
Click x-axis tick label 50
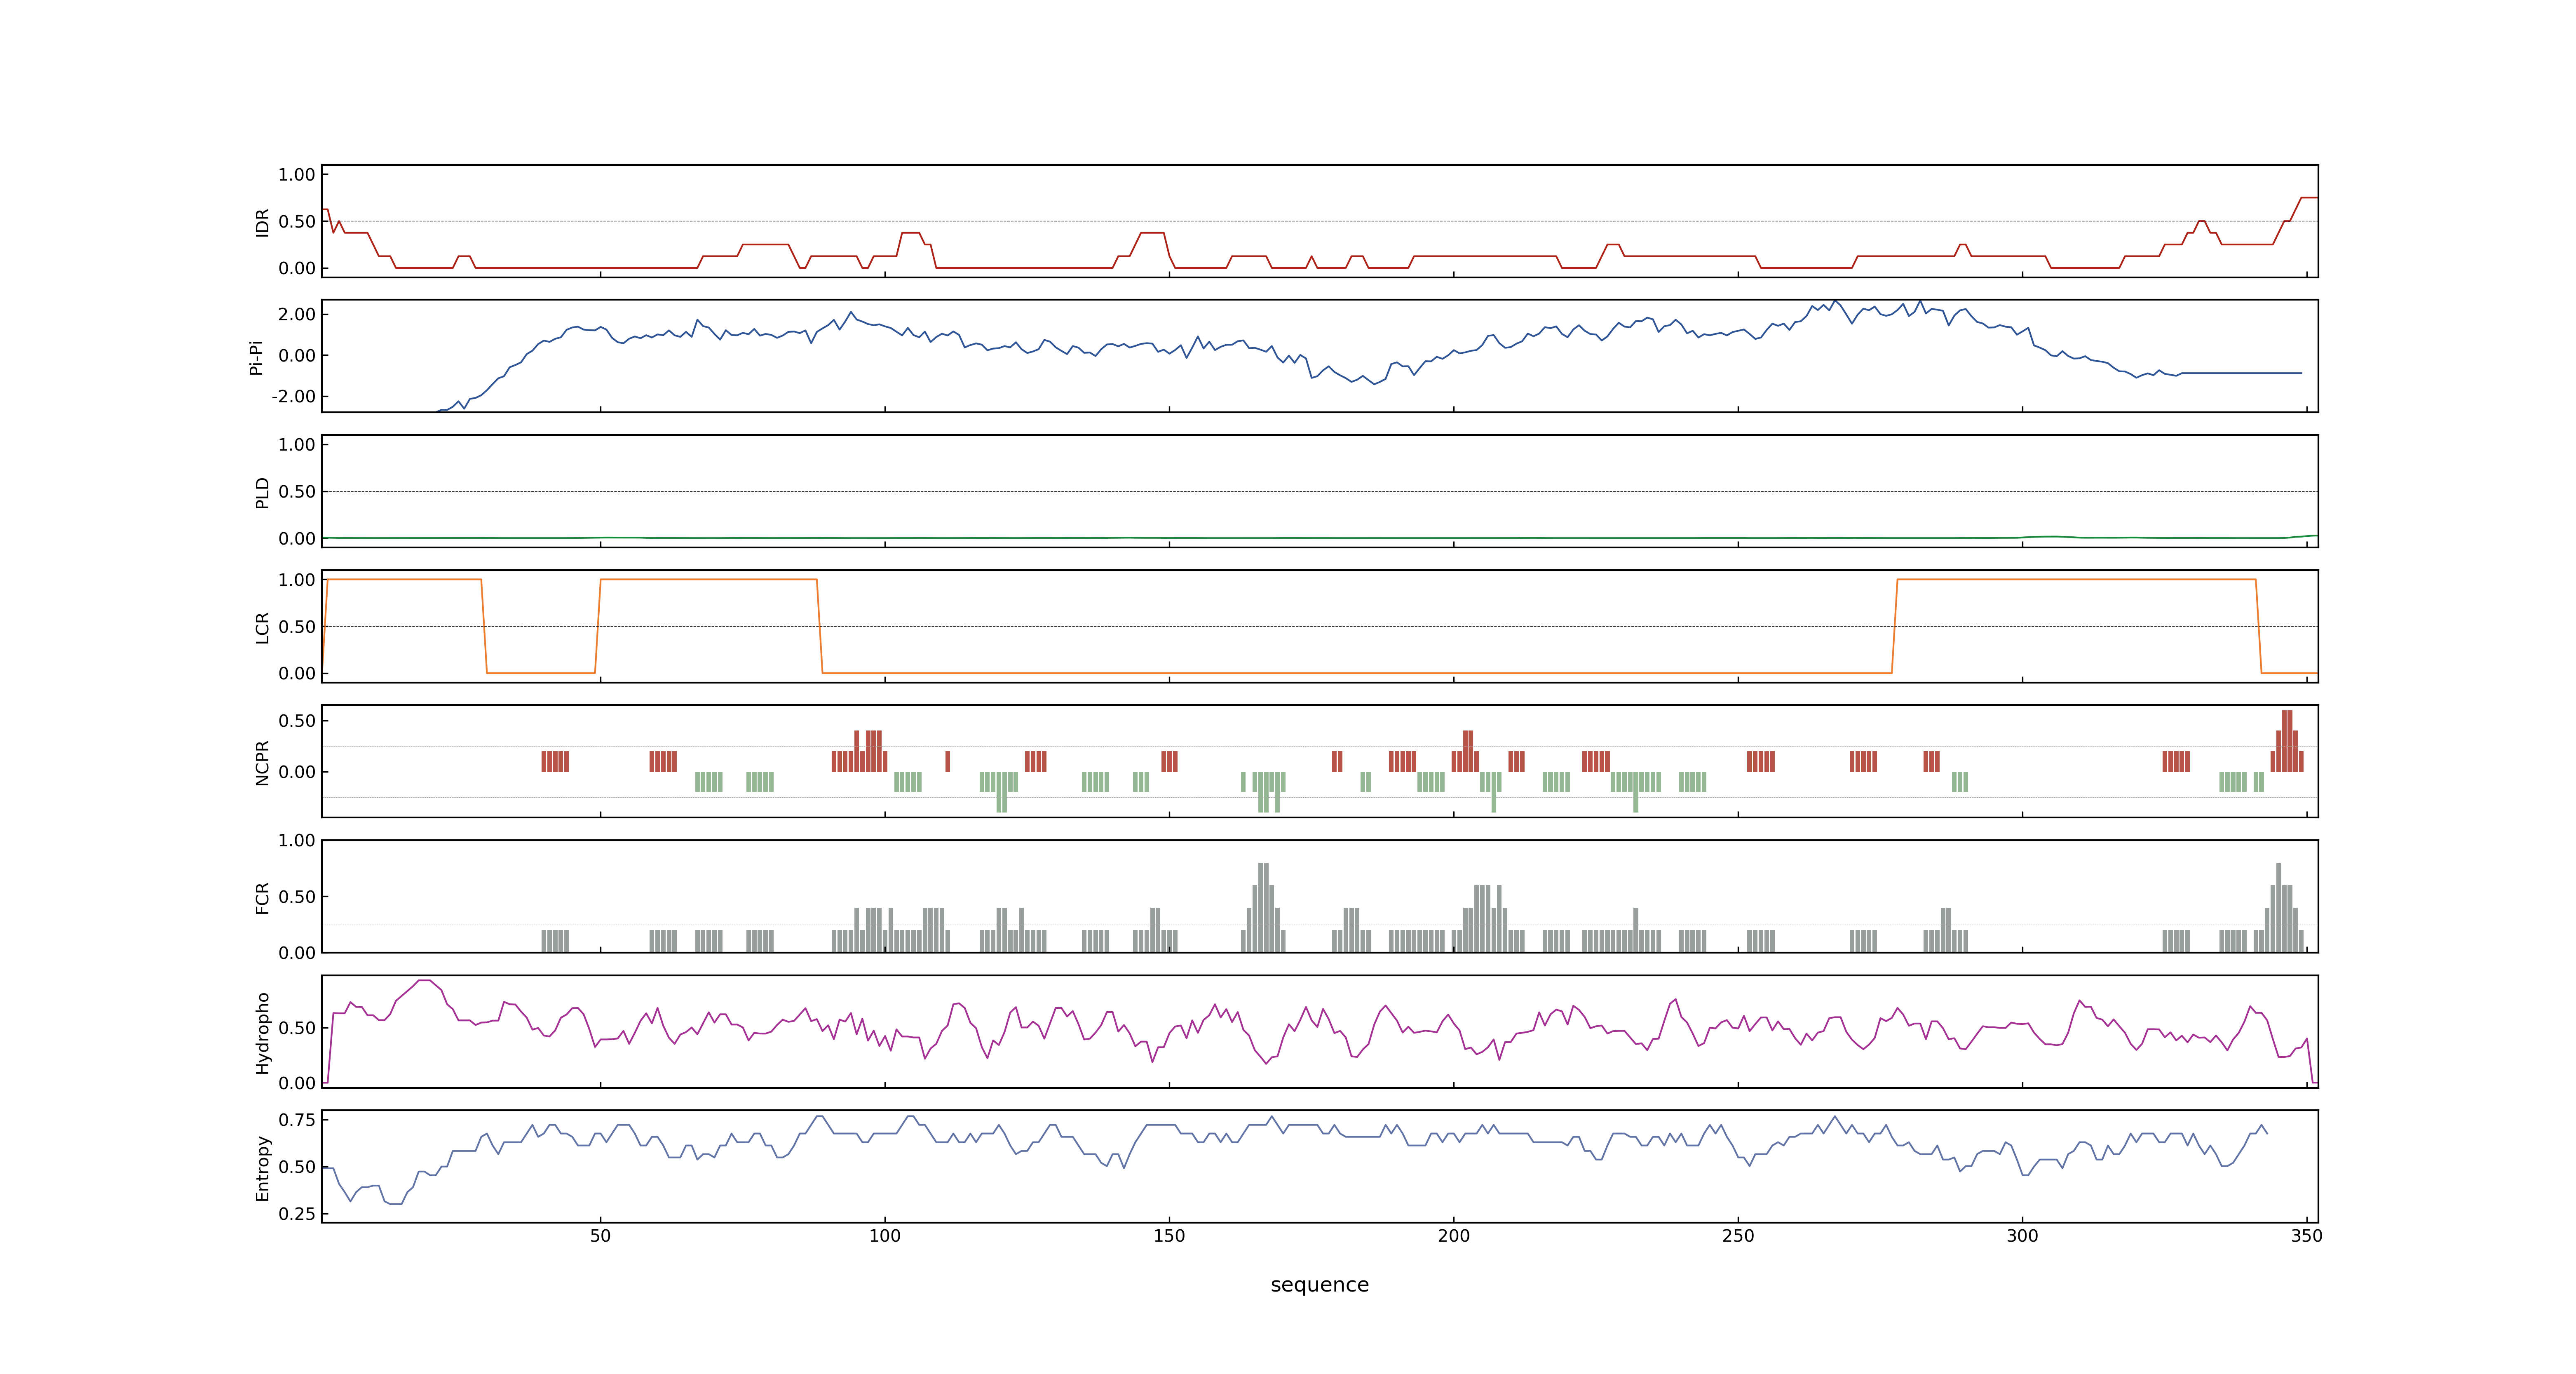600,1236
